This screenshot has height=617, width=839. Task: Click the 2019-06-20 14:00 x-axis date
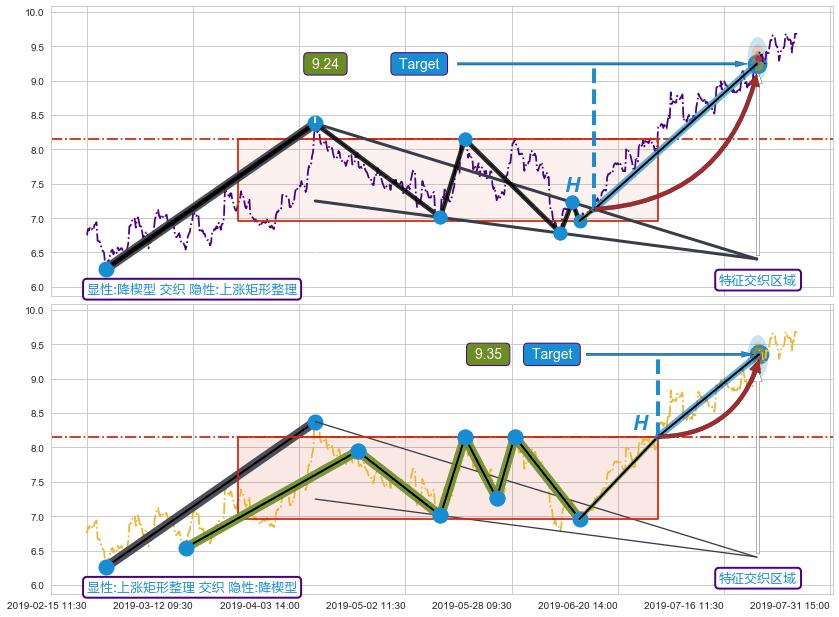click(x=578, y=605)
